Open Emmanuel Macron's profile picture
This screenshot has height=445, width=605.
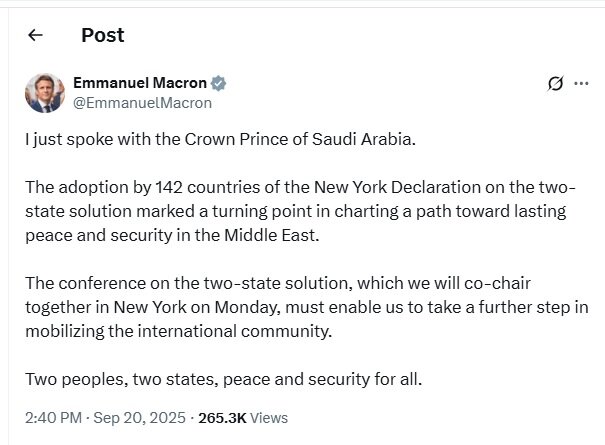pyautogui.click(x=44, y=92)
